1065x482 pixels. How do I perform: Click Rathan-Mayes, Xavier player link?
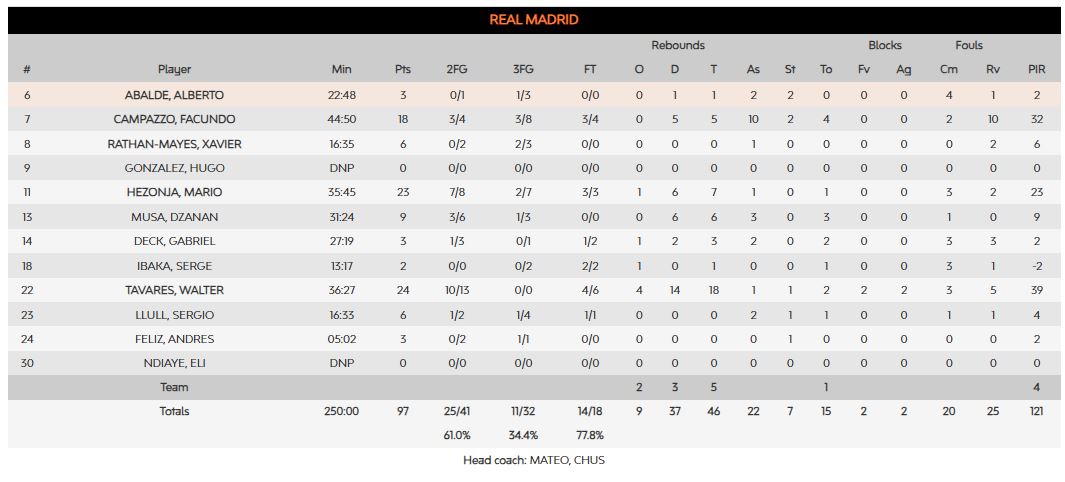[174, 144]
